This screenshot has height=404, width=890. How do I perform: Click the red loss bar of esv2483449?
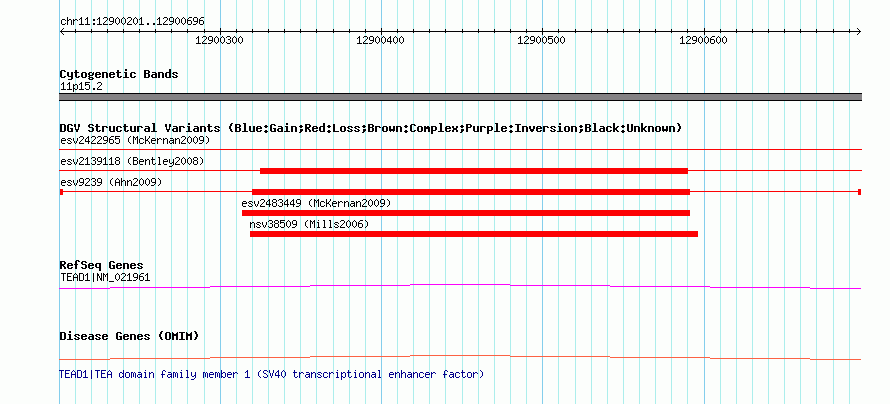coord(465,213)
